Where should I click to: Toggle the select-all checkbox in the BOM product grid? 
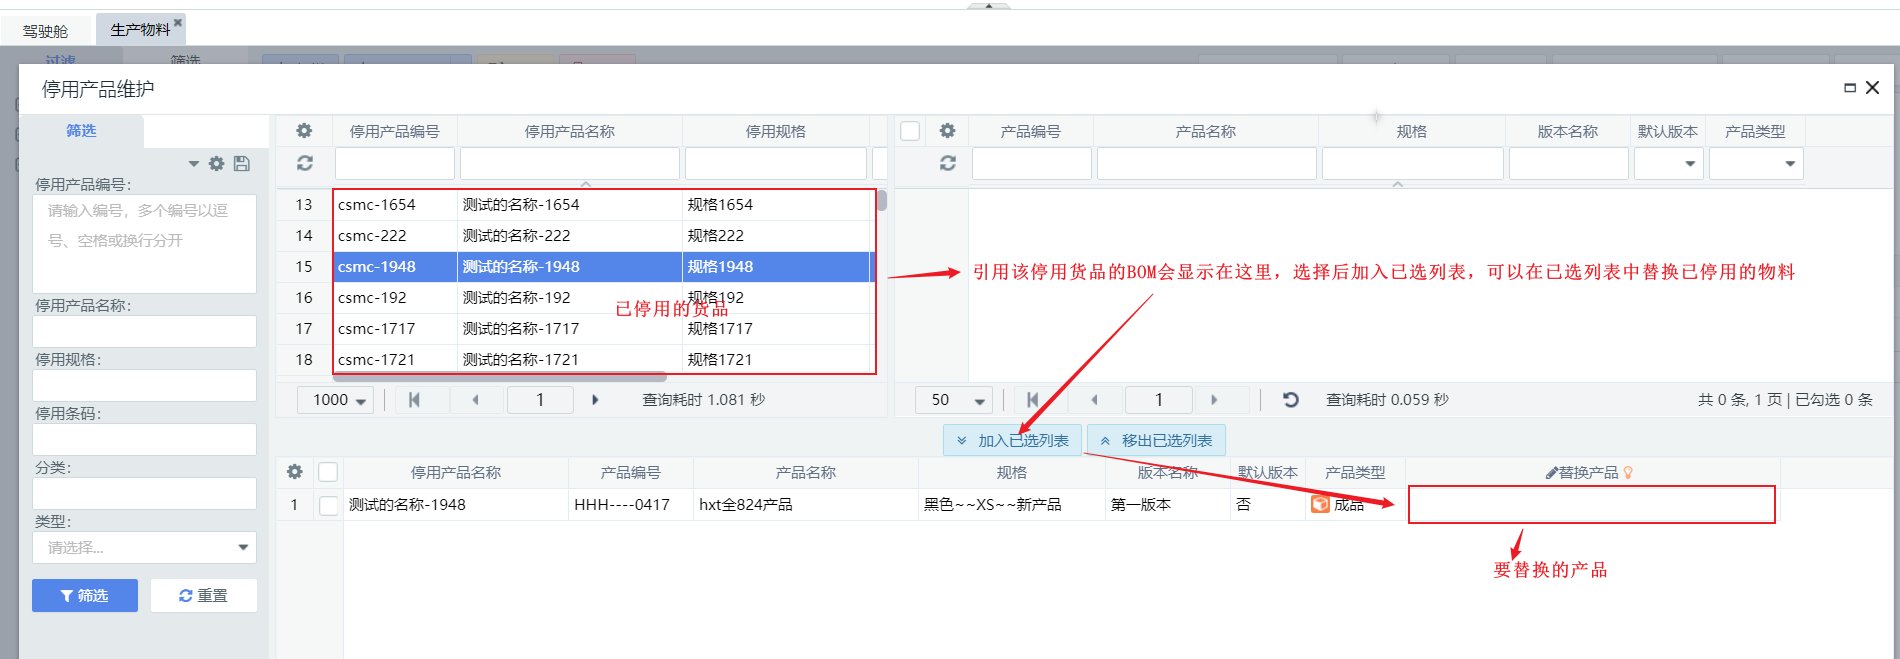910,131
